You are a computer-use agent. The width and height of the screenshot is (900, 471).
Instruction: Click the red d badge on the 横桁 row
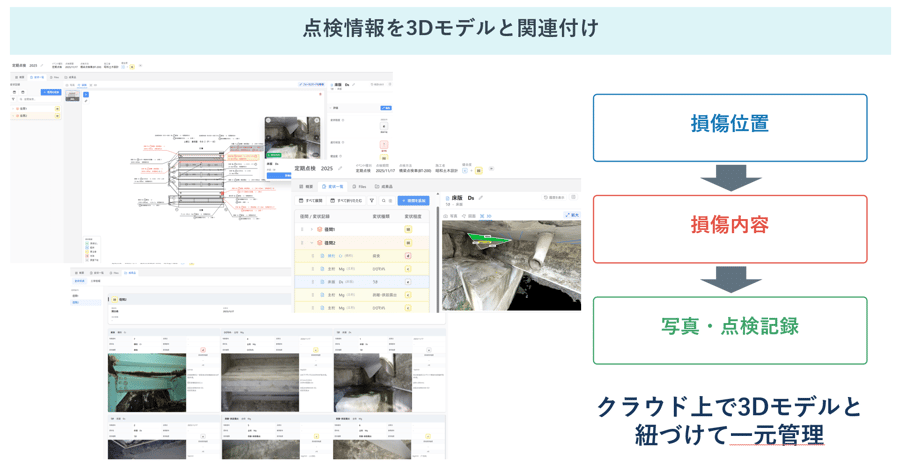point(408,256)
